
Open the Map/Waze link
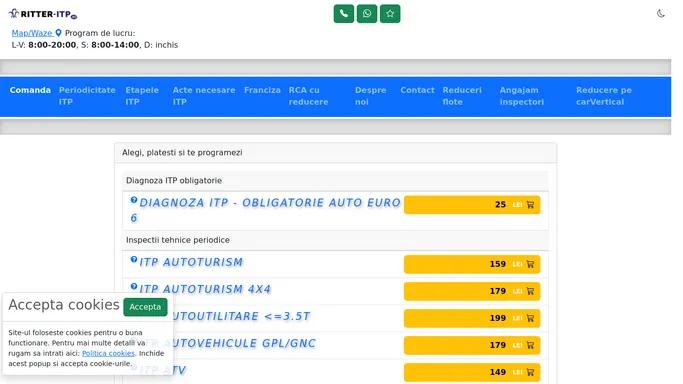pyautogui.click(x=32, y=33)
